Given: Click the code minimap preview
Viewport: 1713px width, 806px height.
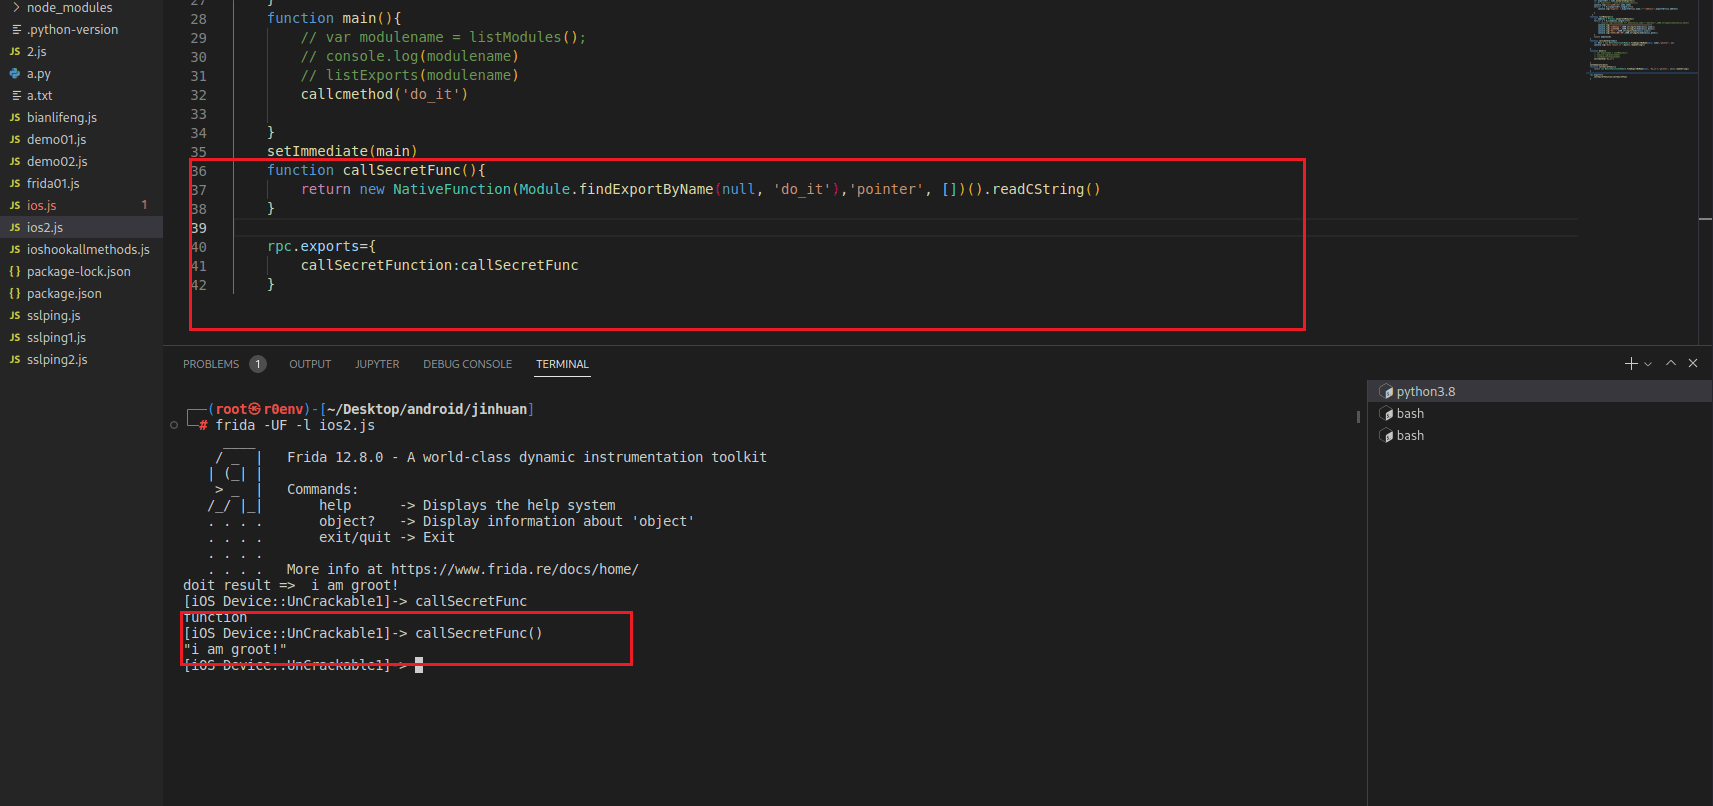Looking at the screenshot, I should coord(1640,40).
